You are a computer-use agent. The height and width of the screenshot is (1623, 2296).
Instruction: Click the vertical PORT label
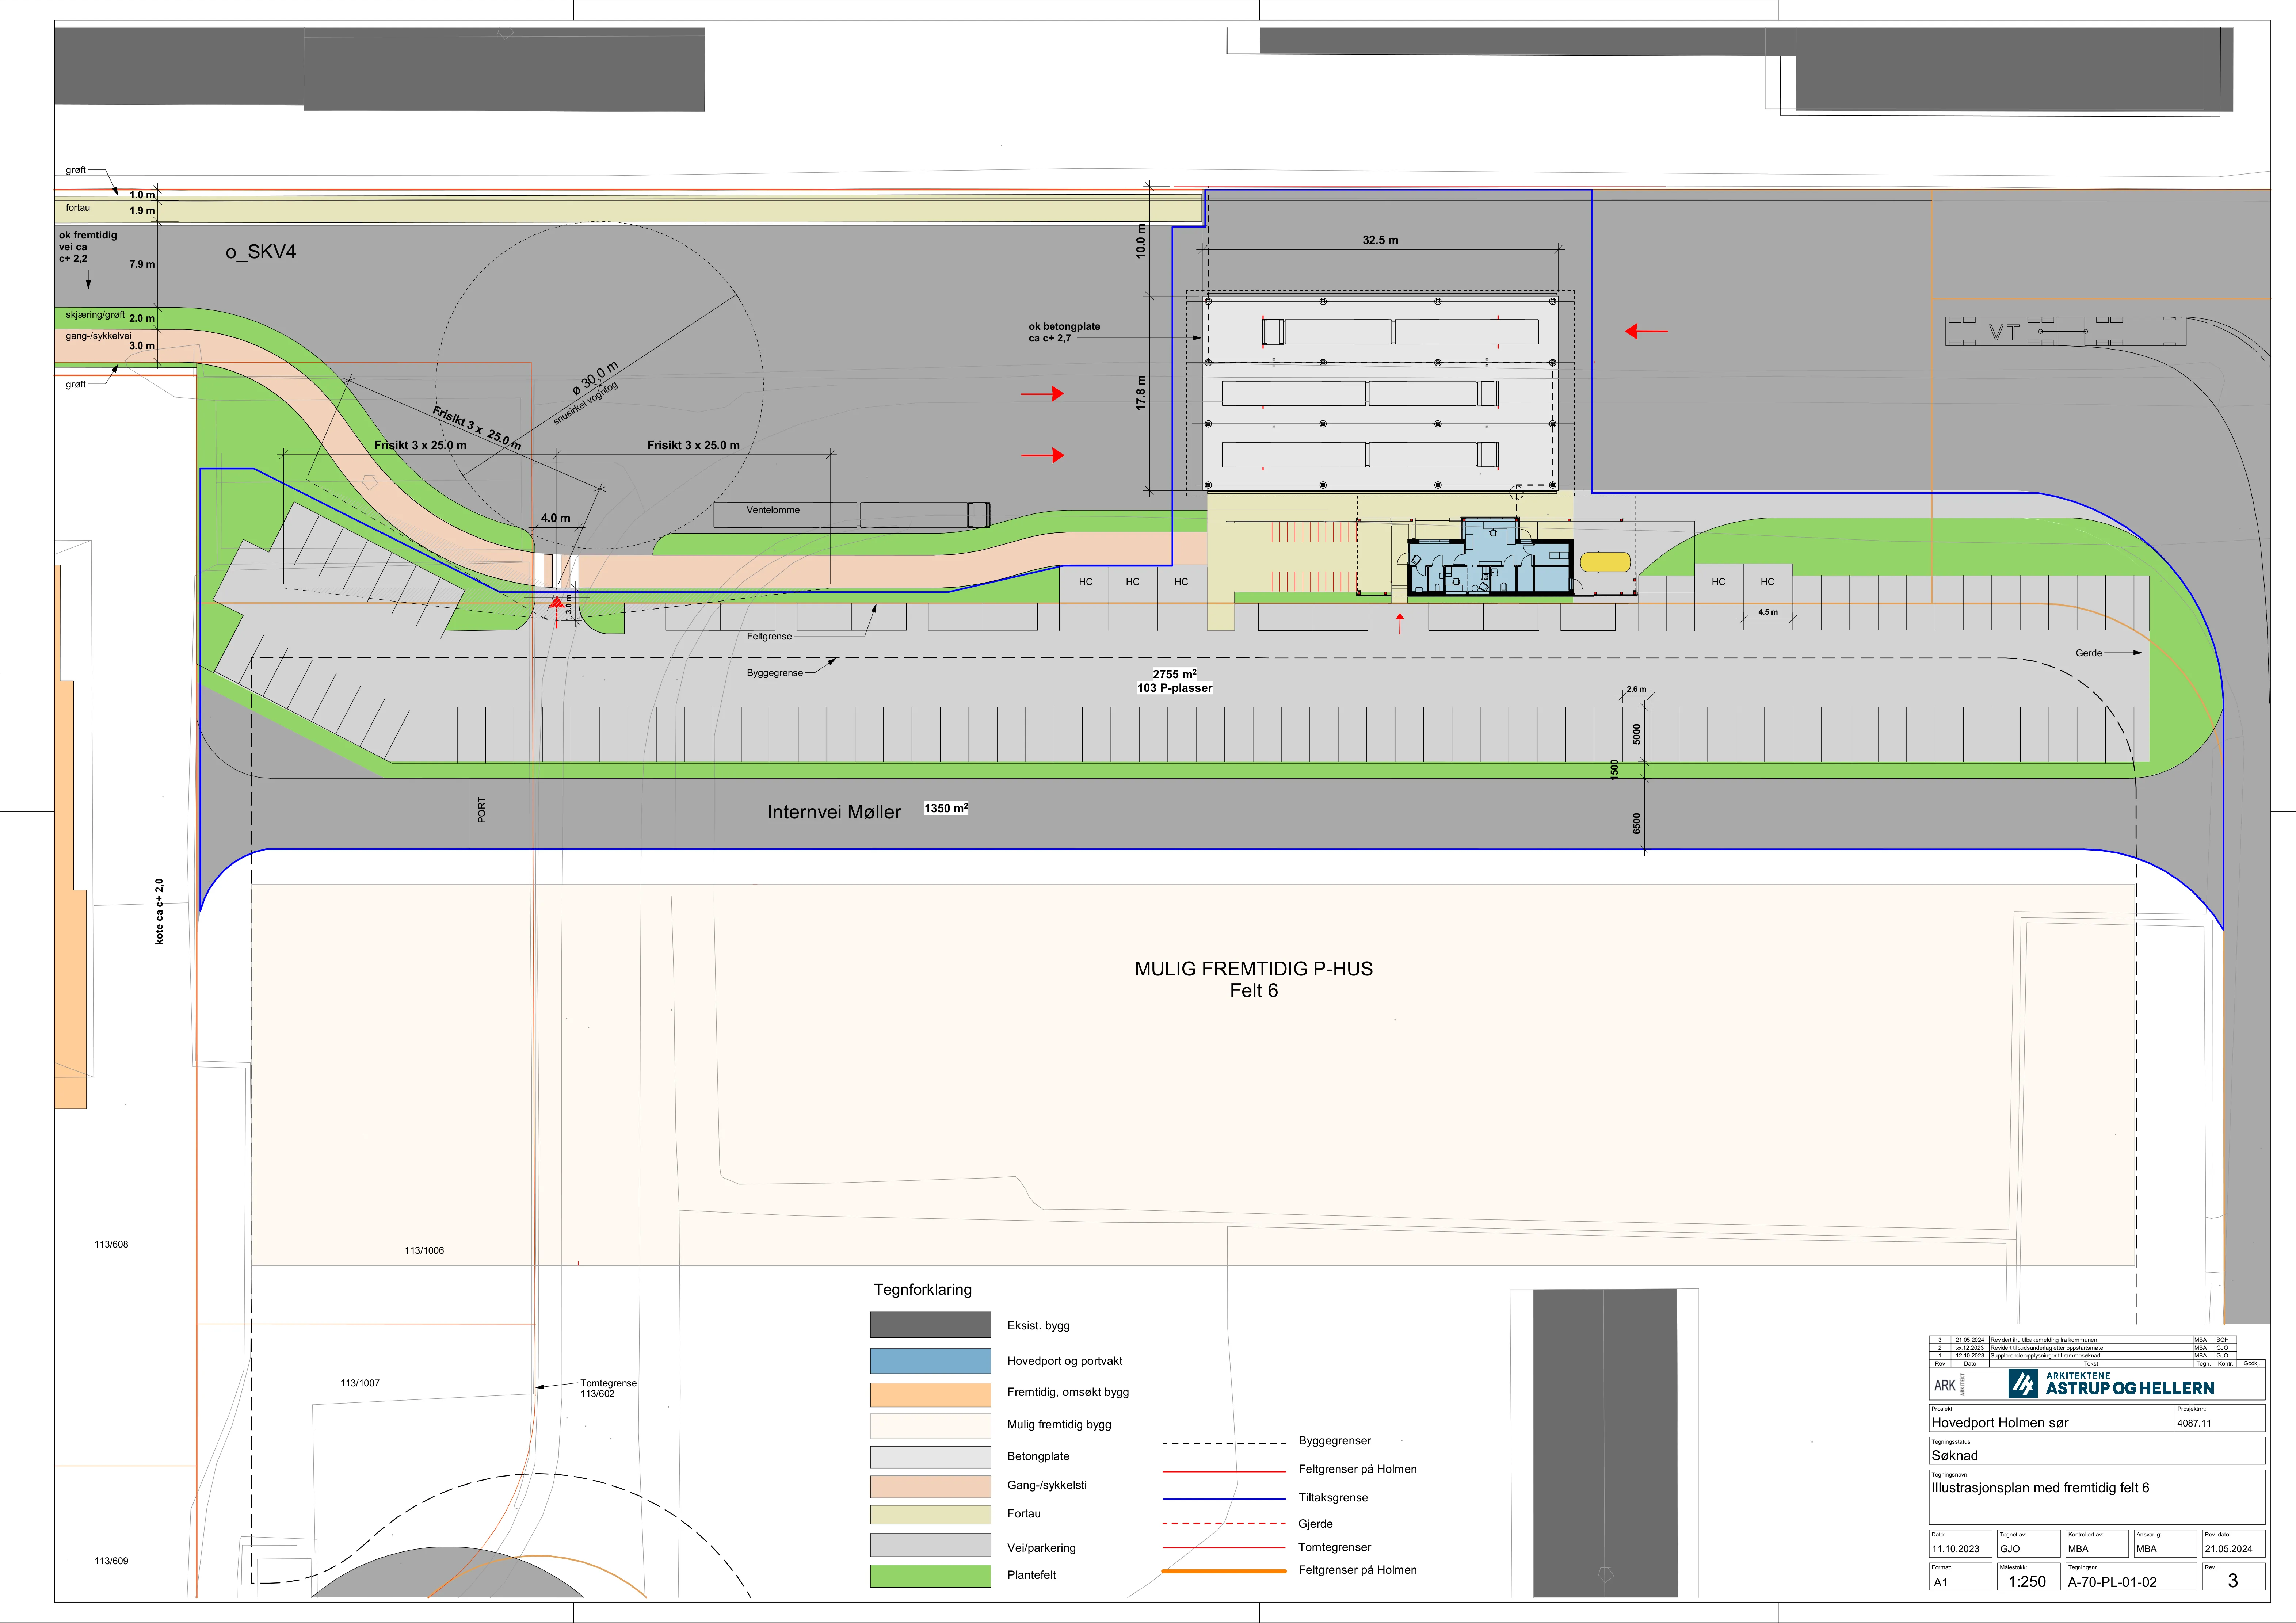click(482, 810)
